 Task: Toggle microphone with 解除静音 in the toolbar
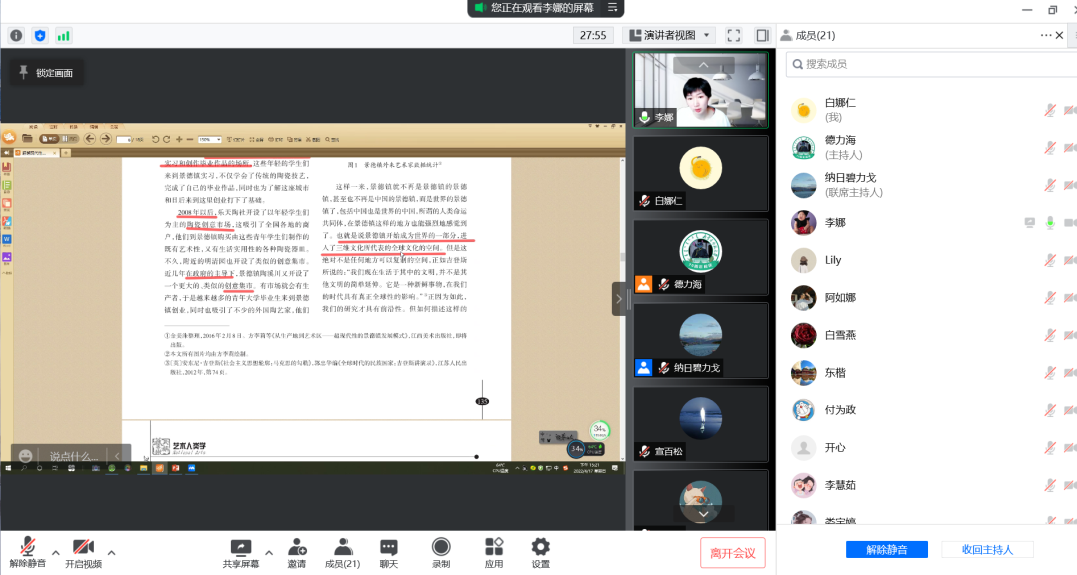[x=28, y=552]
